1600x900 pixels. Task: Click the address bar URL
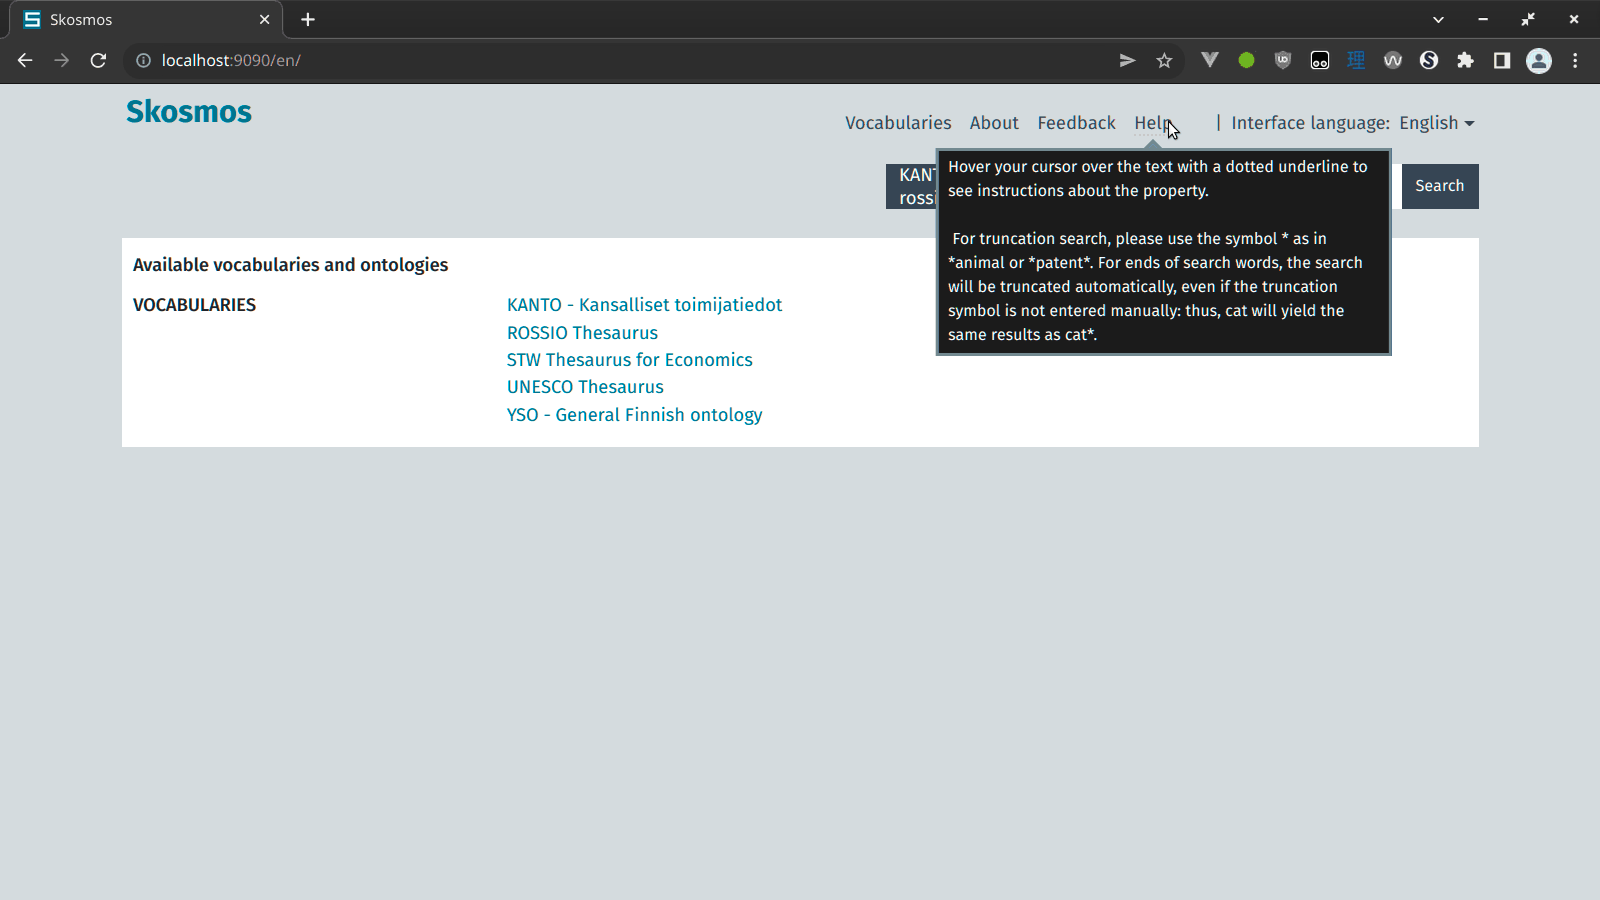(231, 60)
